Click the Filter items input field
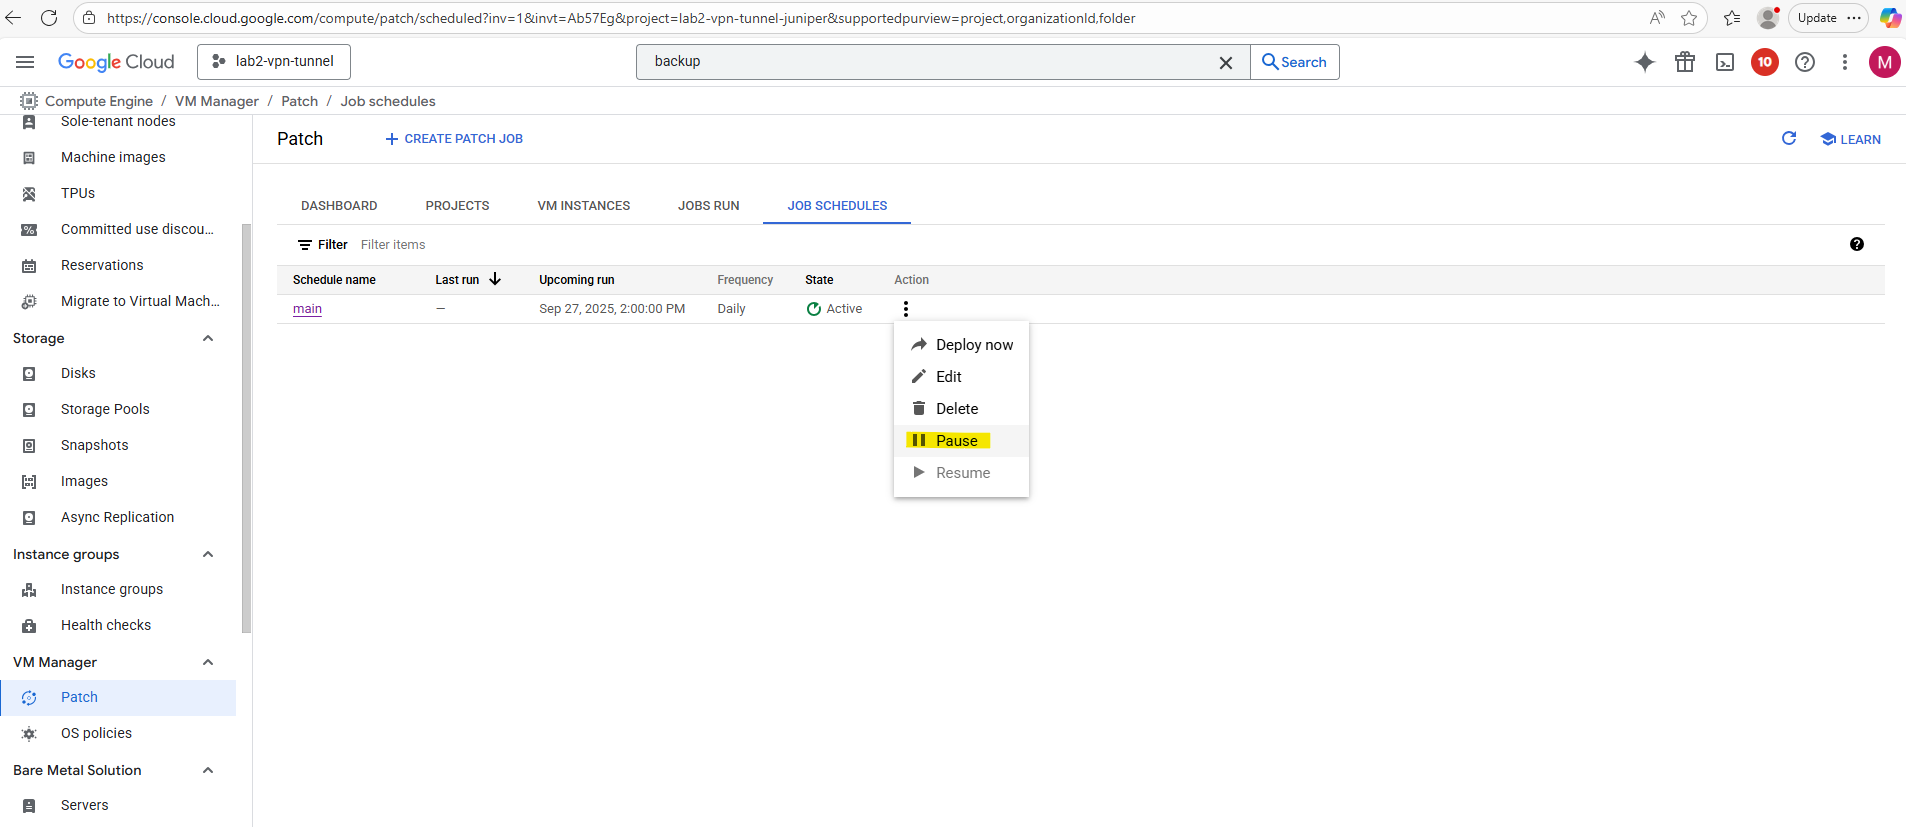 600,245
